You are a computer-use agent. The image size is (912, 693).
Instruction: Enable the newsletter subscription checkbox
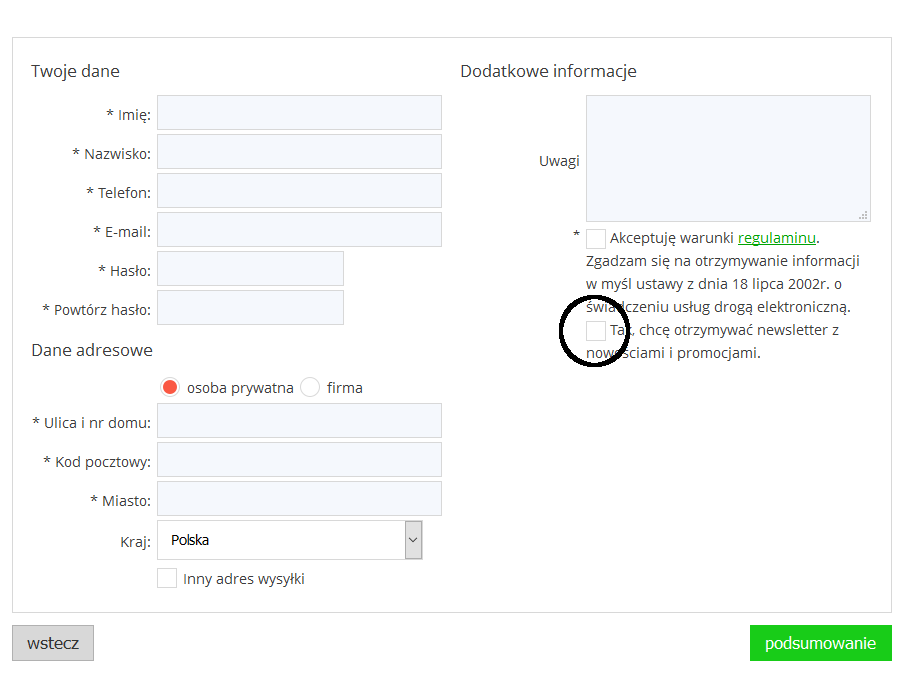[596, 330]
